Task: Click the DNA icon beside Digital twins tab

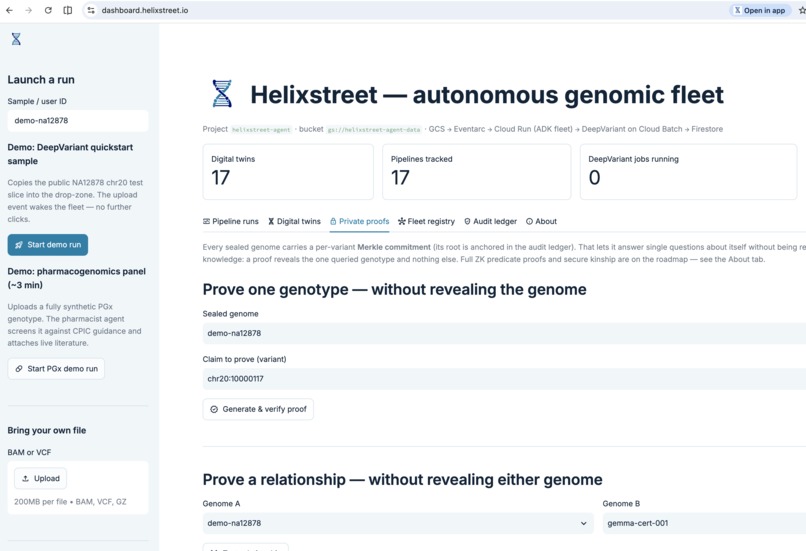Action: (x=271, y=222)
